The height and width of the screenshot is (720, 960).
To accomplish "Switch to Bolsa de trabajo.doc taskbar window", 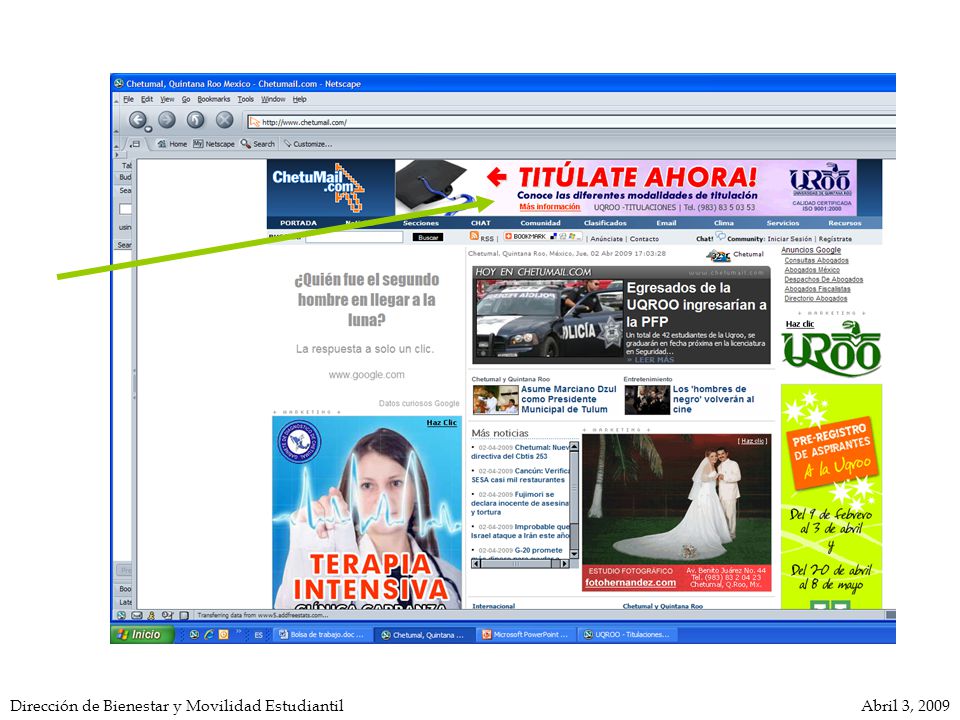I will (322, 635).
